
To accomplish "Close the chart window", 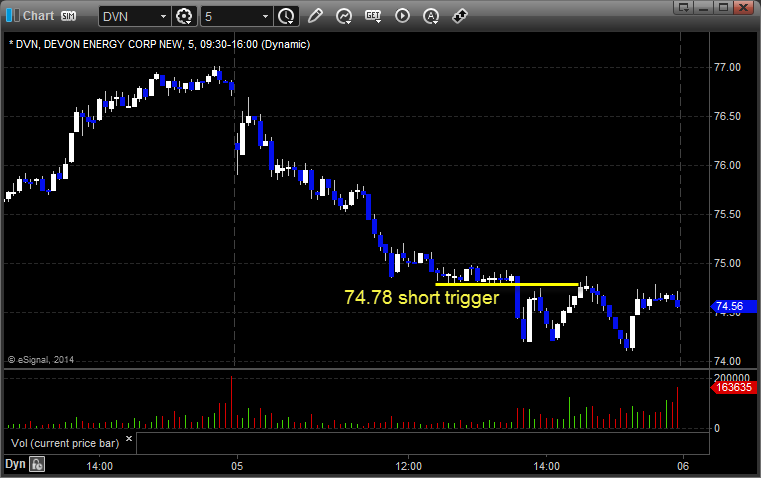I will 744,7.
